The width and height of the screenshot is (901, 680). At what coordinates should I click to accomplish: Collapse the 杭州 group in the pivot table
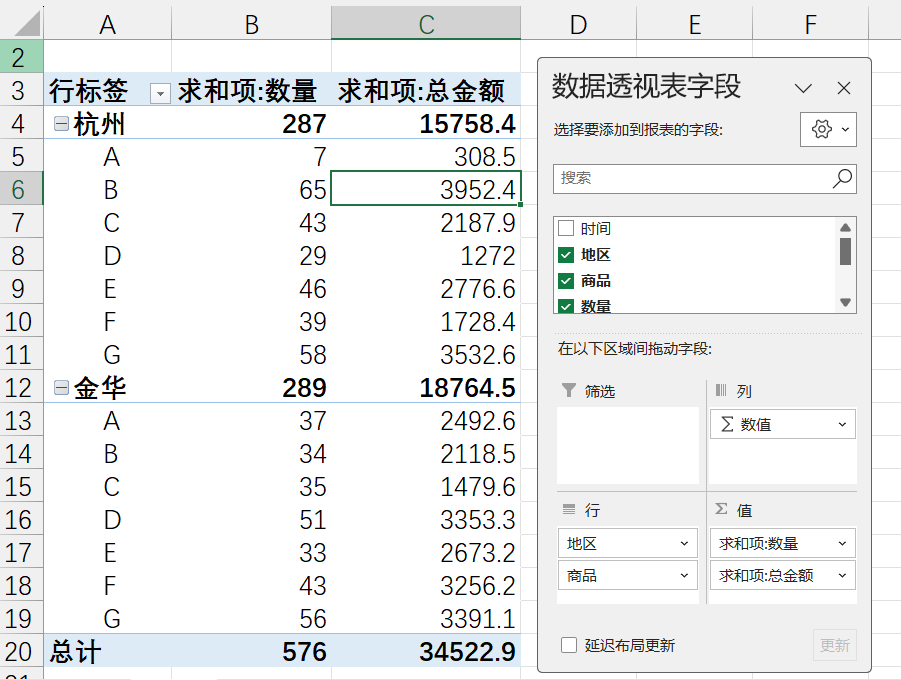click(61, 124)
